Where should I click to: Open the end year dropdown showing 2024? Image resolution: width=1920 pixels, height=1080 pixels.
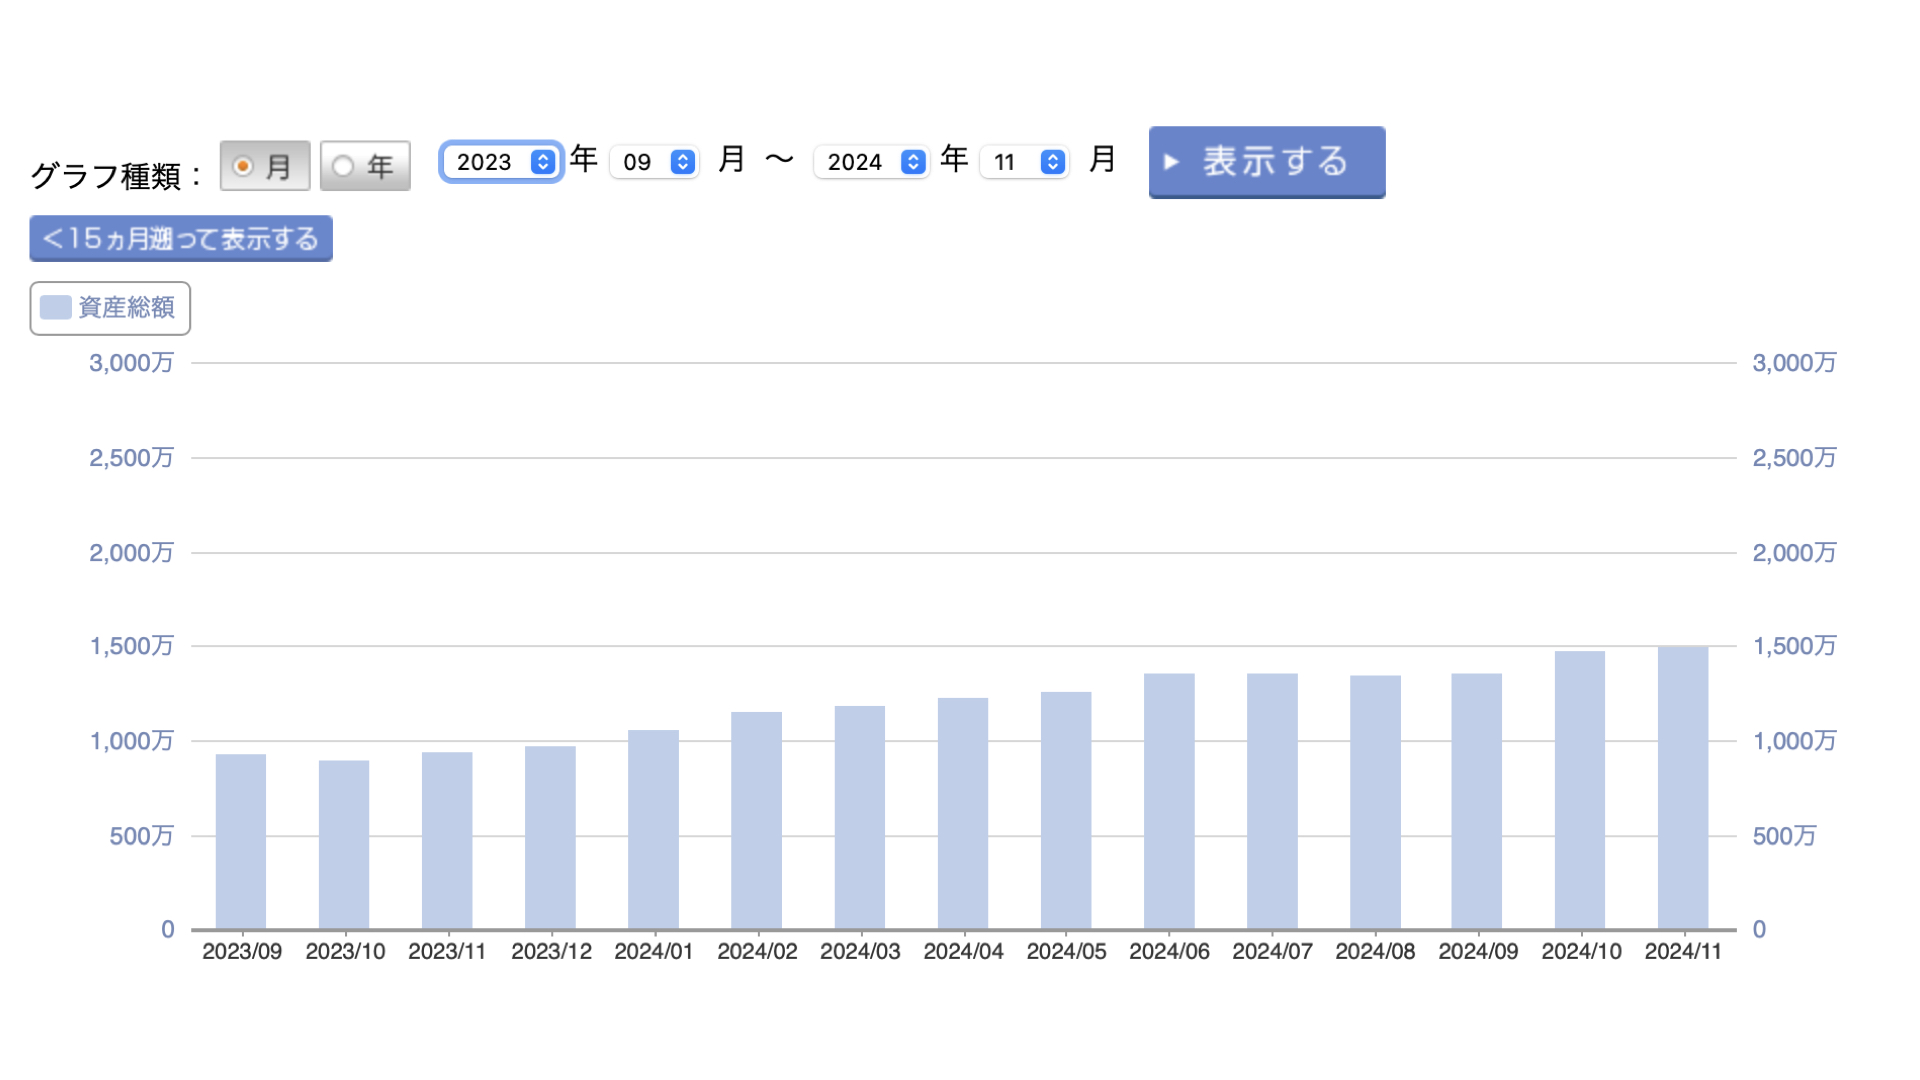(x=872, y=162)
